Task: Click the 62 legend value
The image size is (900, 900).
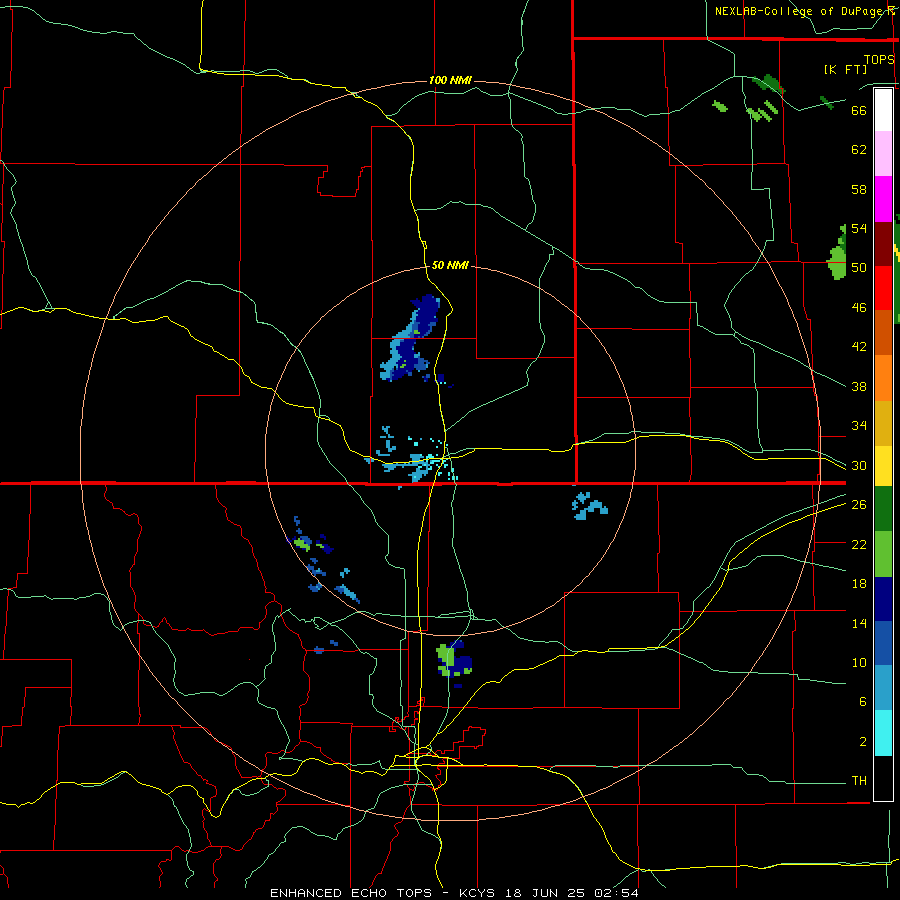Action: tap(859, 150)
